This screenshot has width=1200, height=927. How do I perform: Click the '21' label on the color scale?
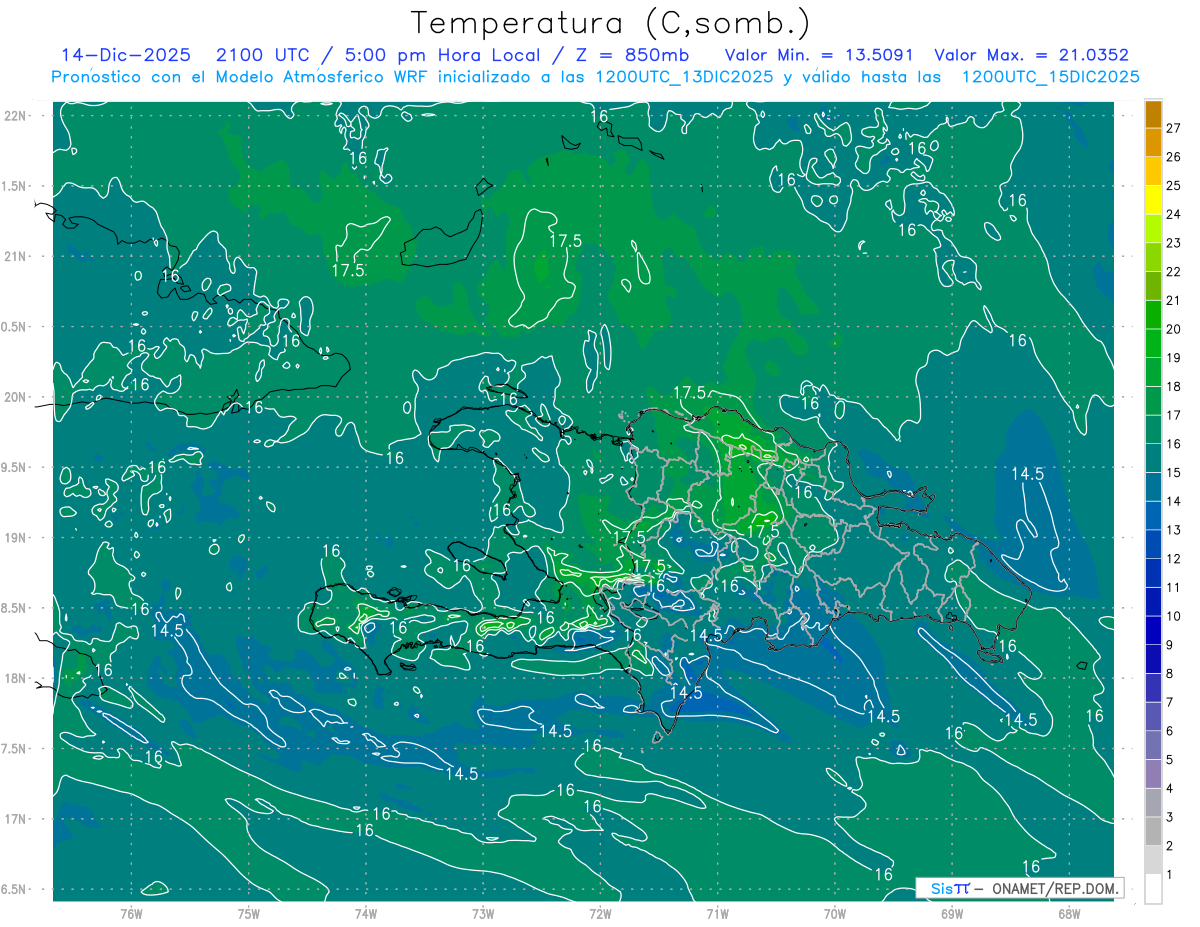point(1174,300)
